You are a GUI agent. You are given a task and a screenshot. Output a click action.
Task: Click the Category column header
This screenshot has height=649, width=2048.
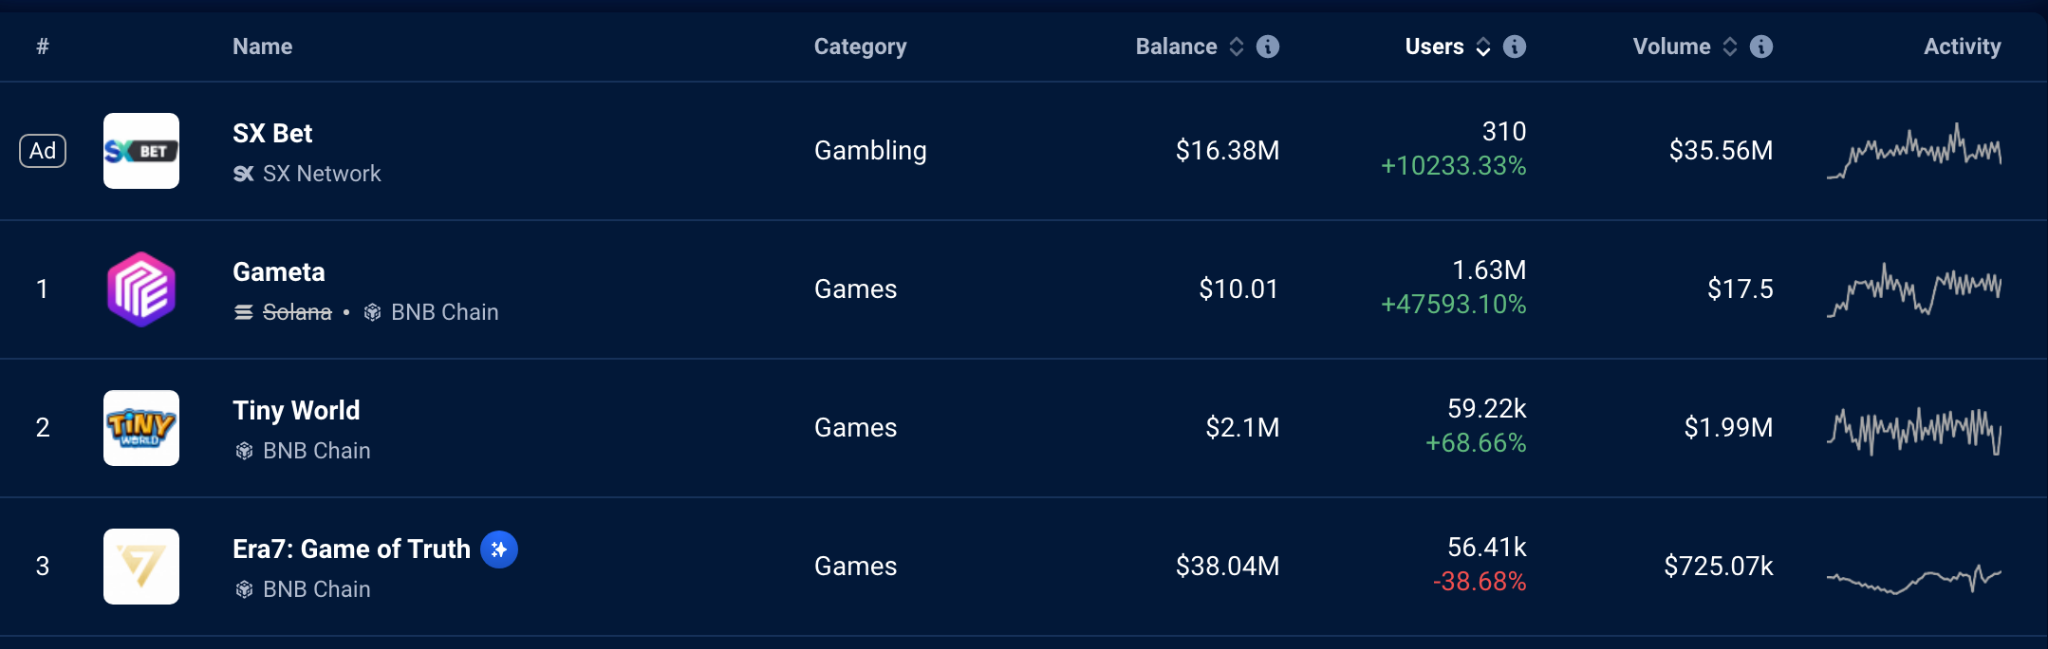860,46
